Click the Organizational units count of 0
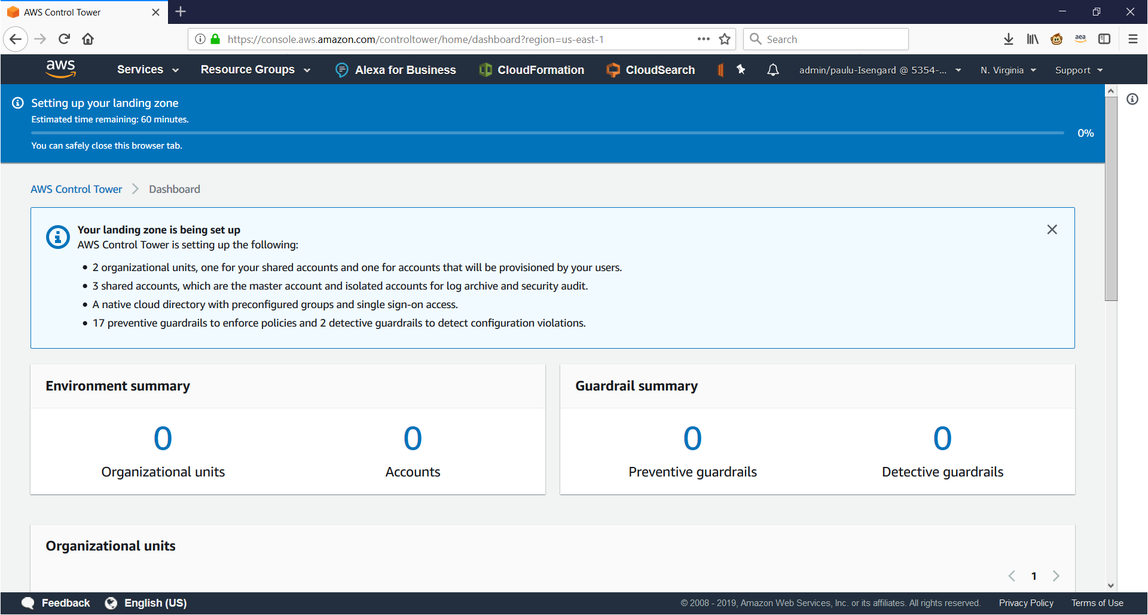 [x=163, y=438]
